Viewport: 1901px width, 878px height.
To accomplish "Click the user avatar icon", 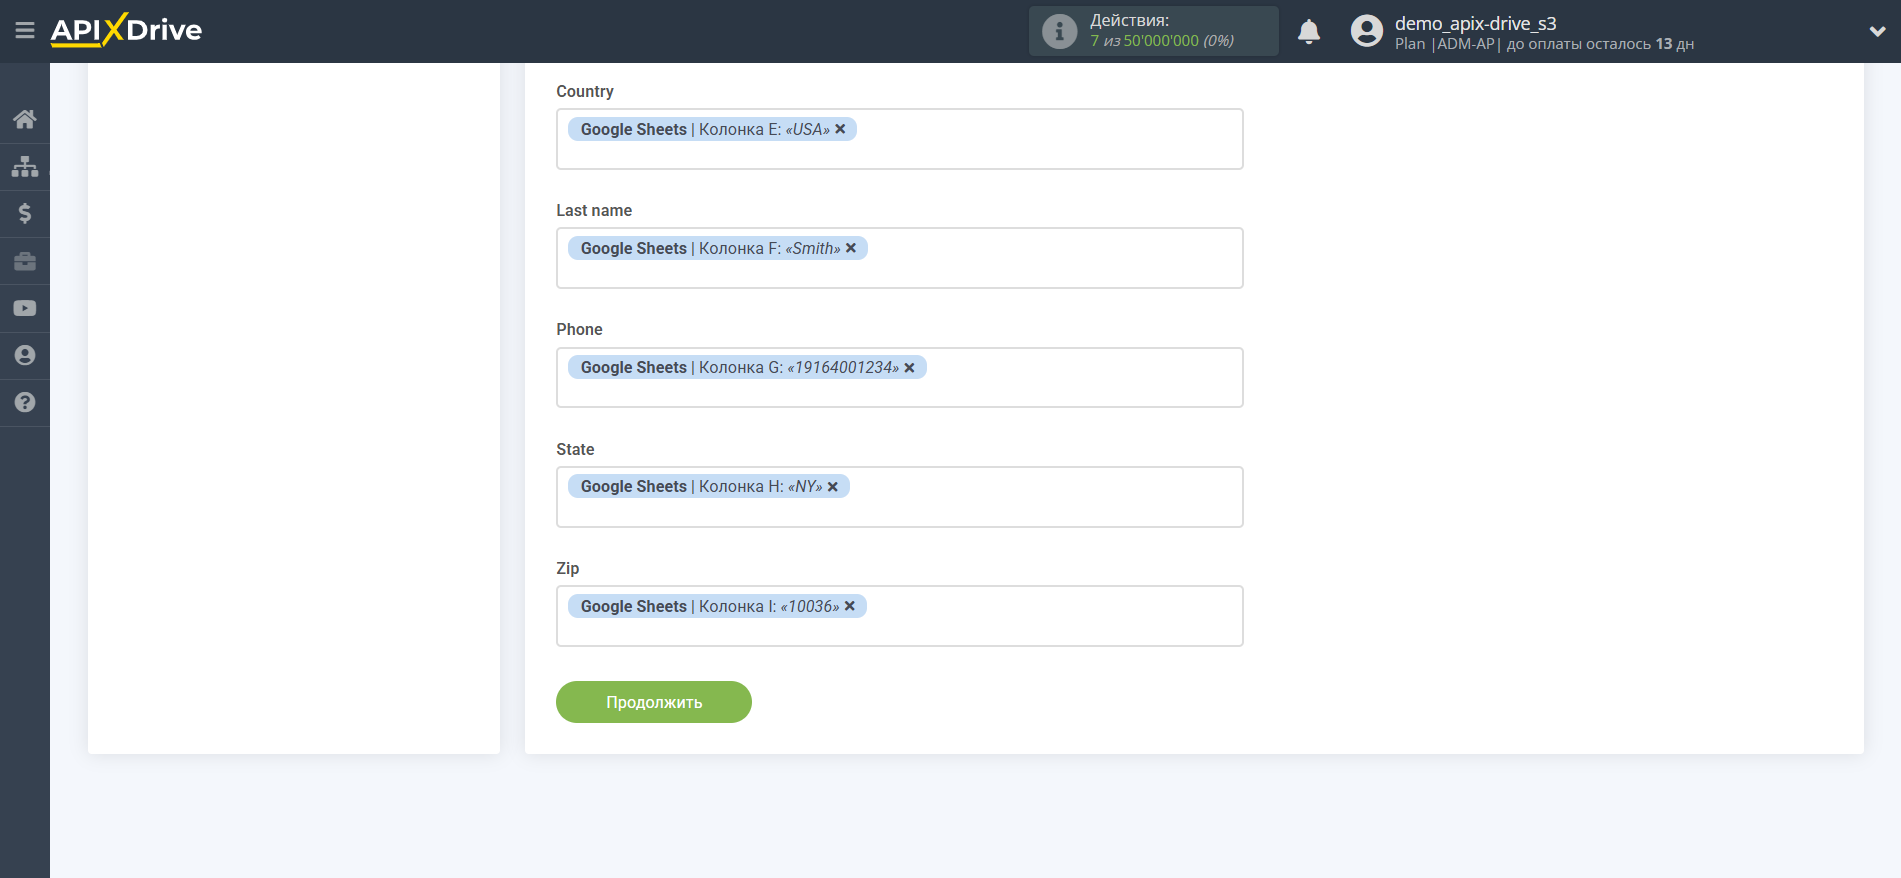I will click(1366, 31).
